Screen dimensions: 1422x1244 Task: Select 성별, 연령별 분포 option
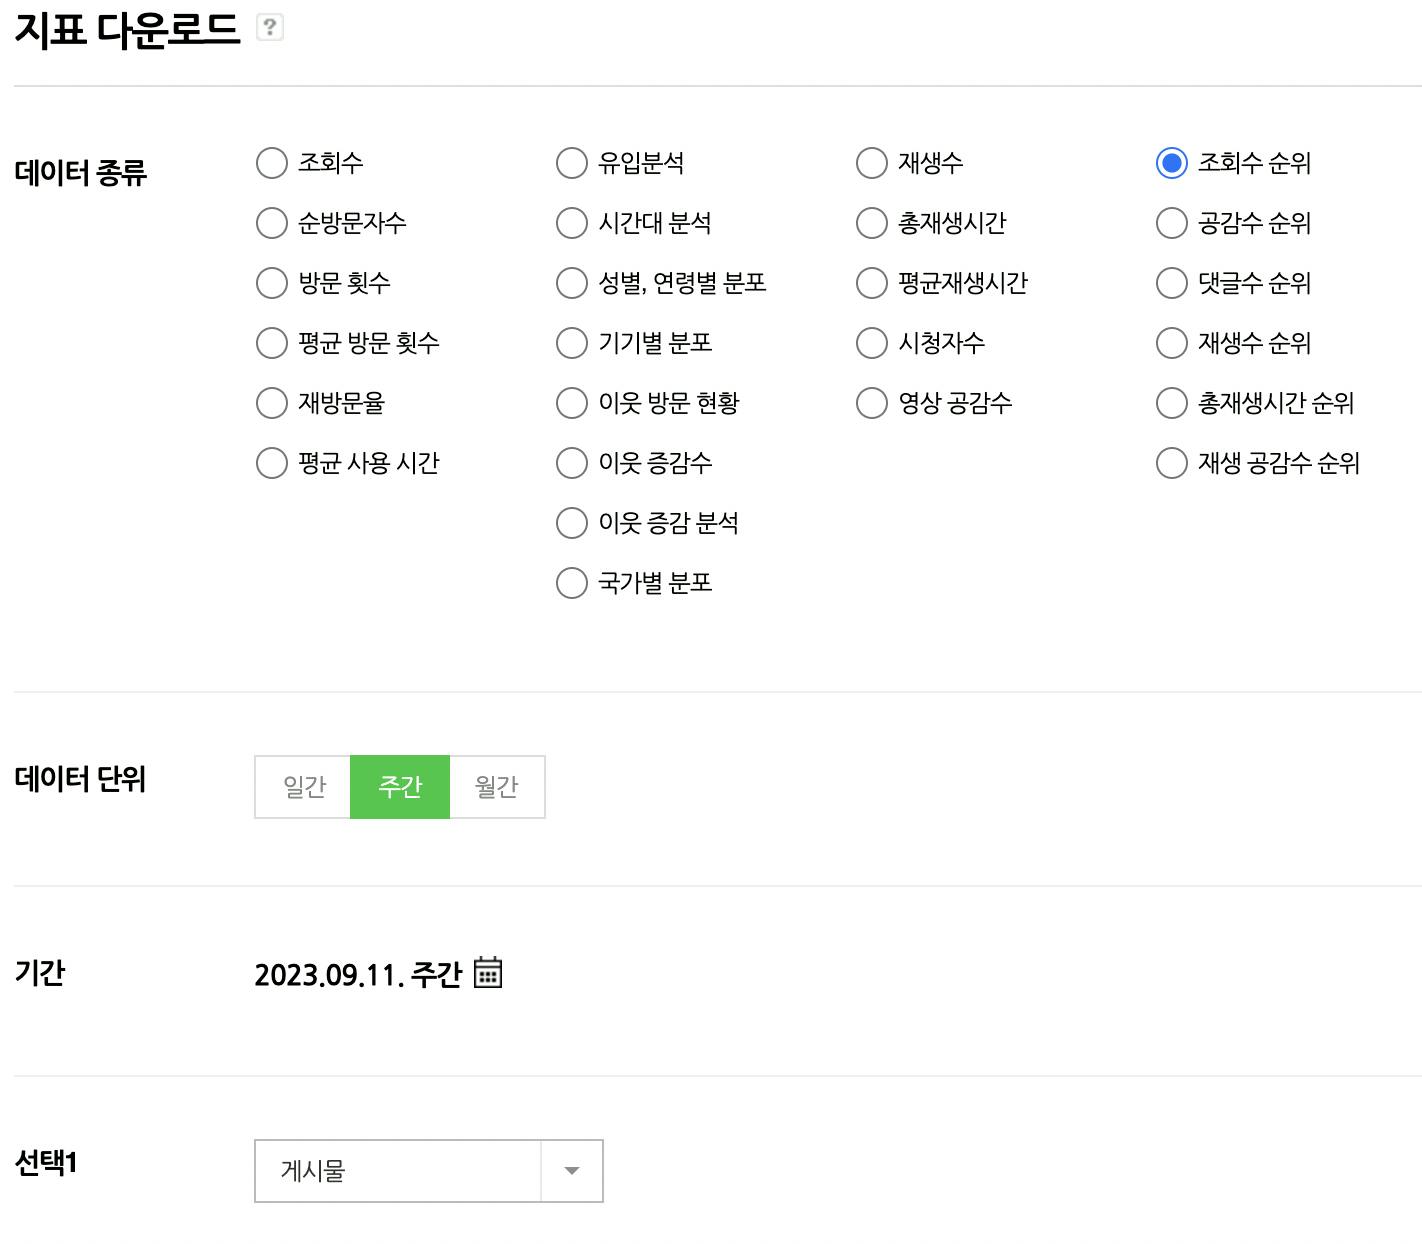[x=572, y=283]
